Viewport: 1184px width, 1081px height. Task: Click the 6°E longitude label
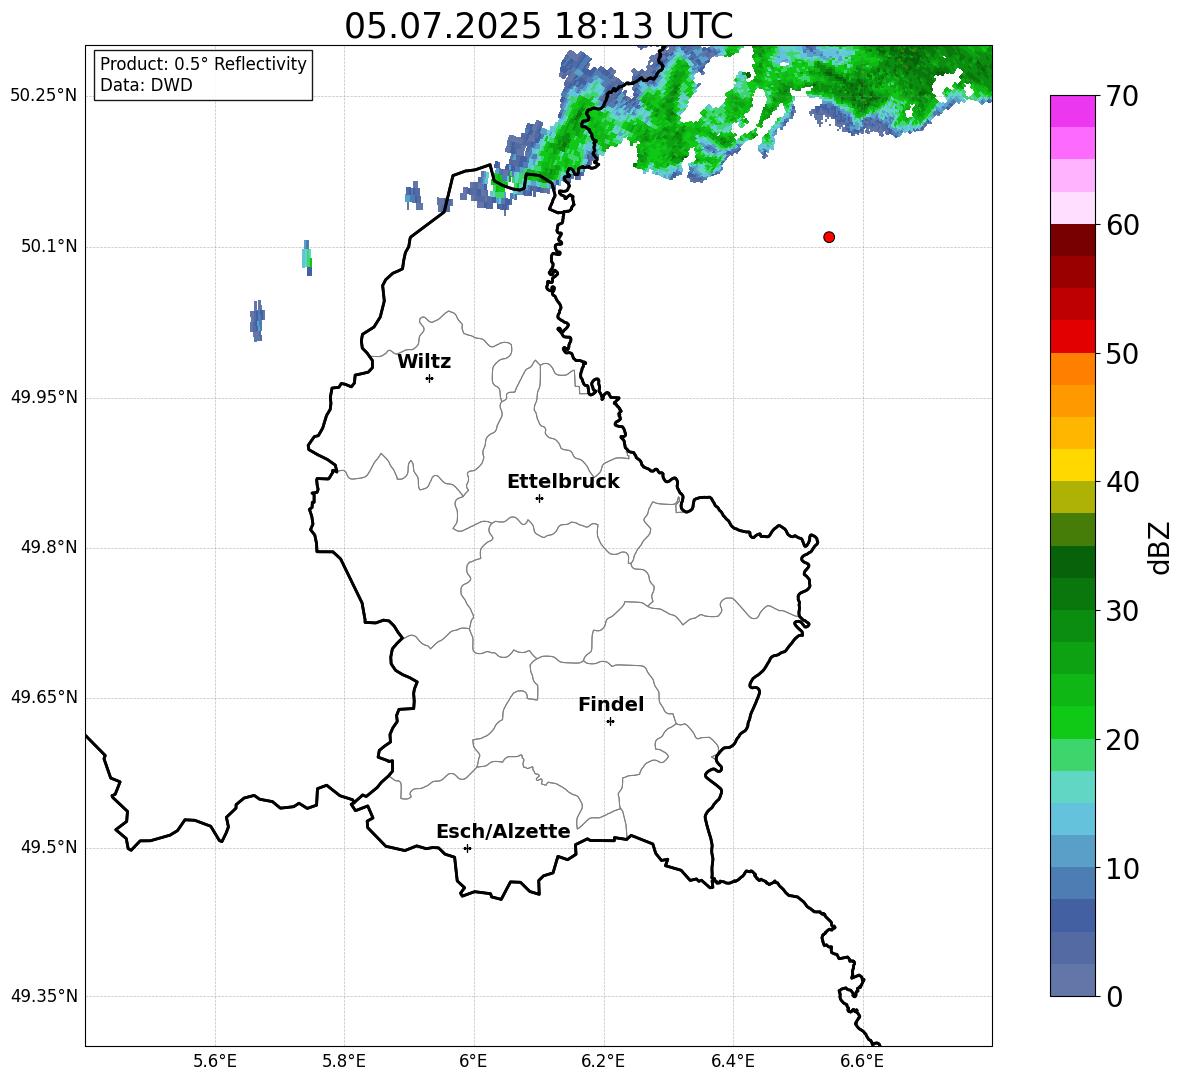(x=473, y=1061)
